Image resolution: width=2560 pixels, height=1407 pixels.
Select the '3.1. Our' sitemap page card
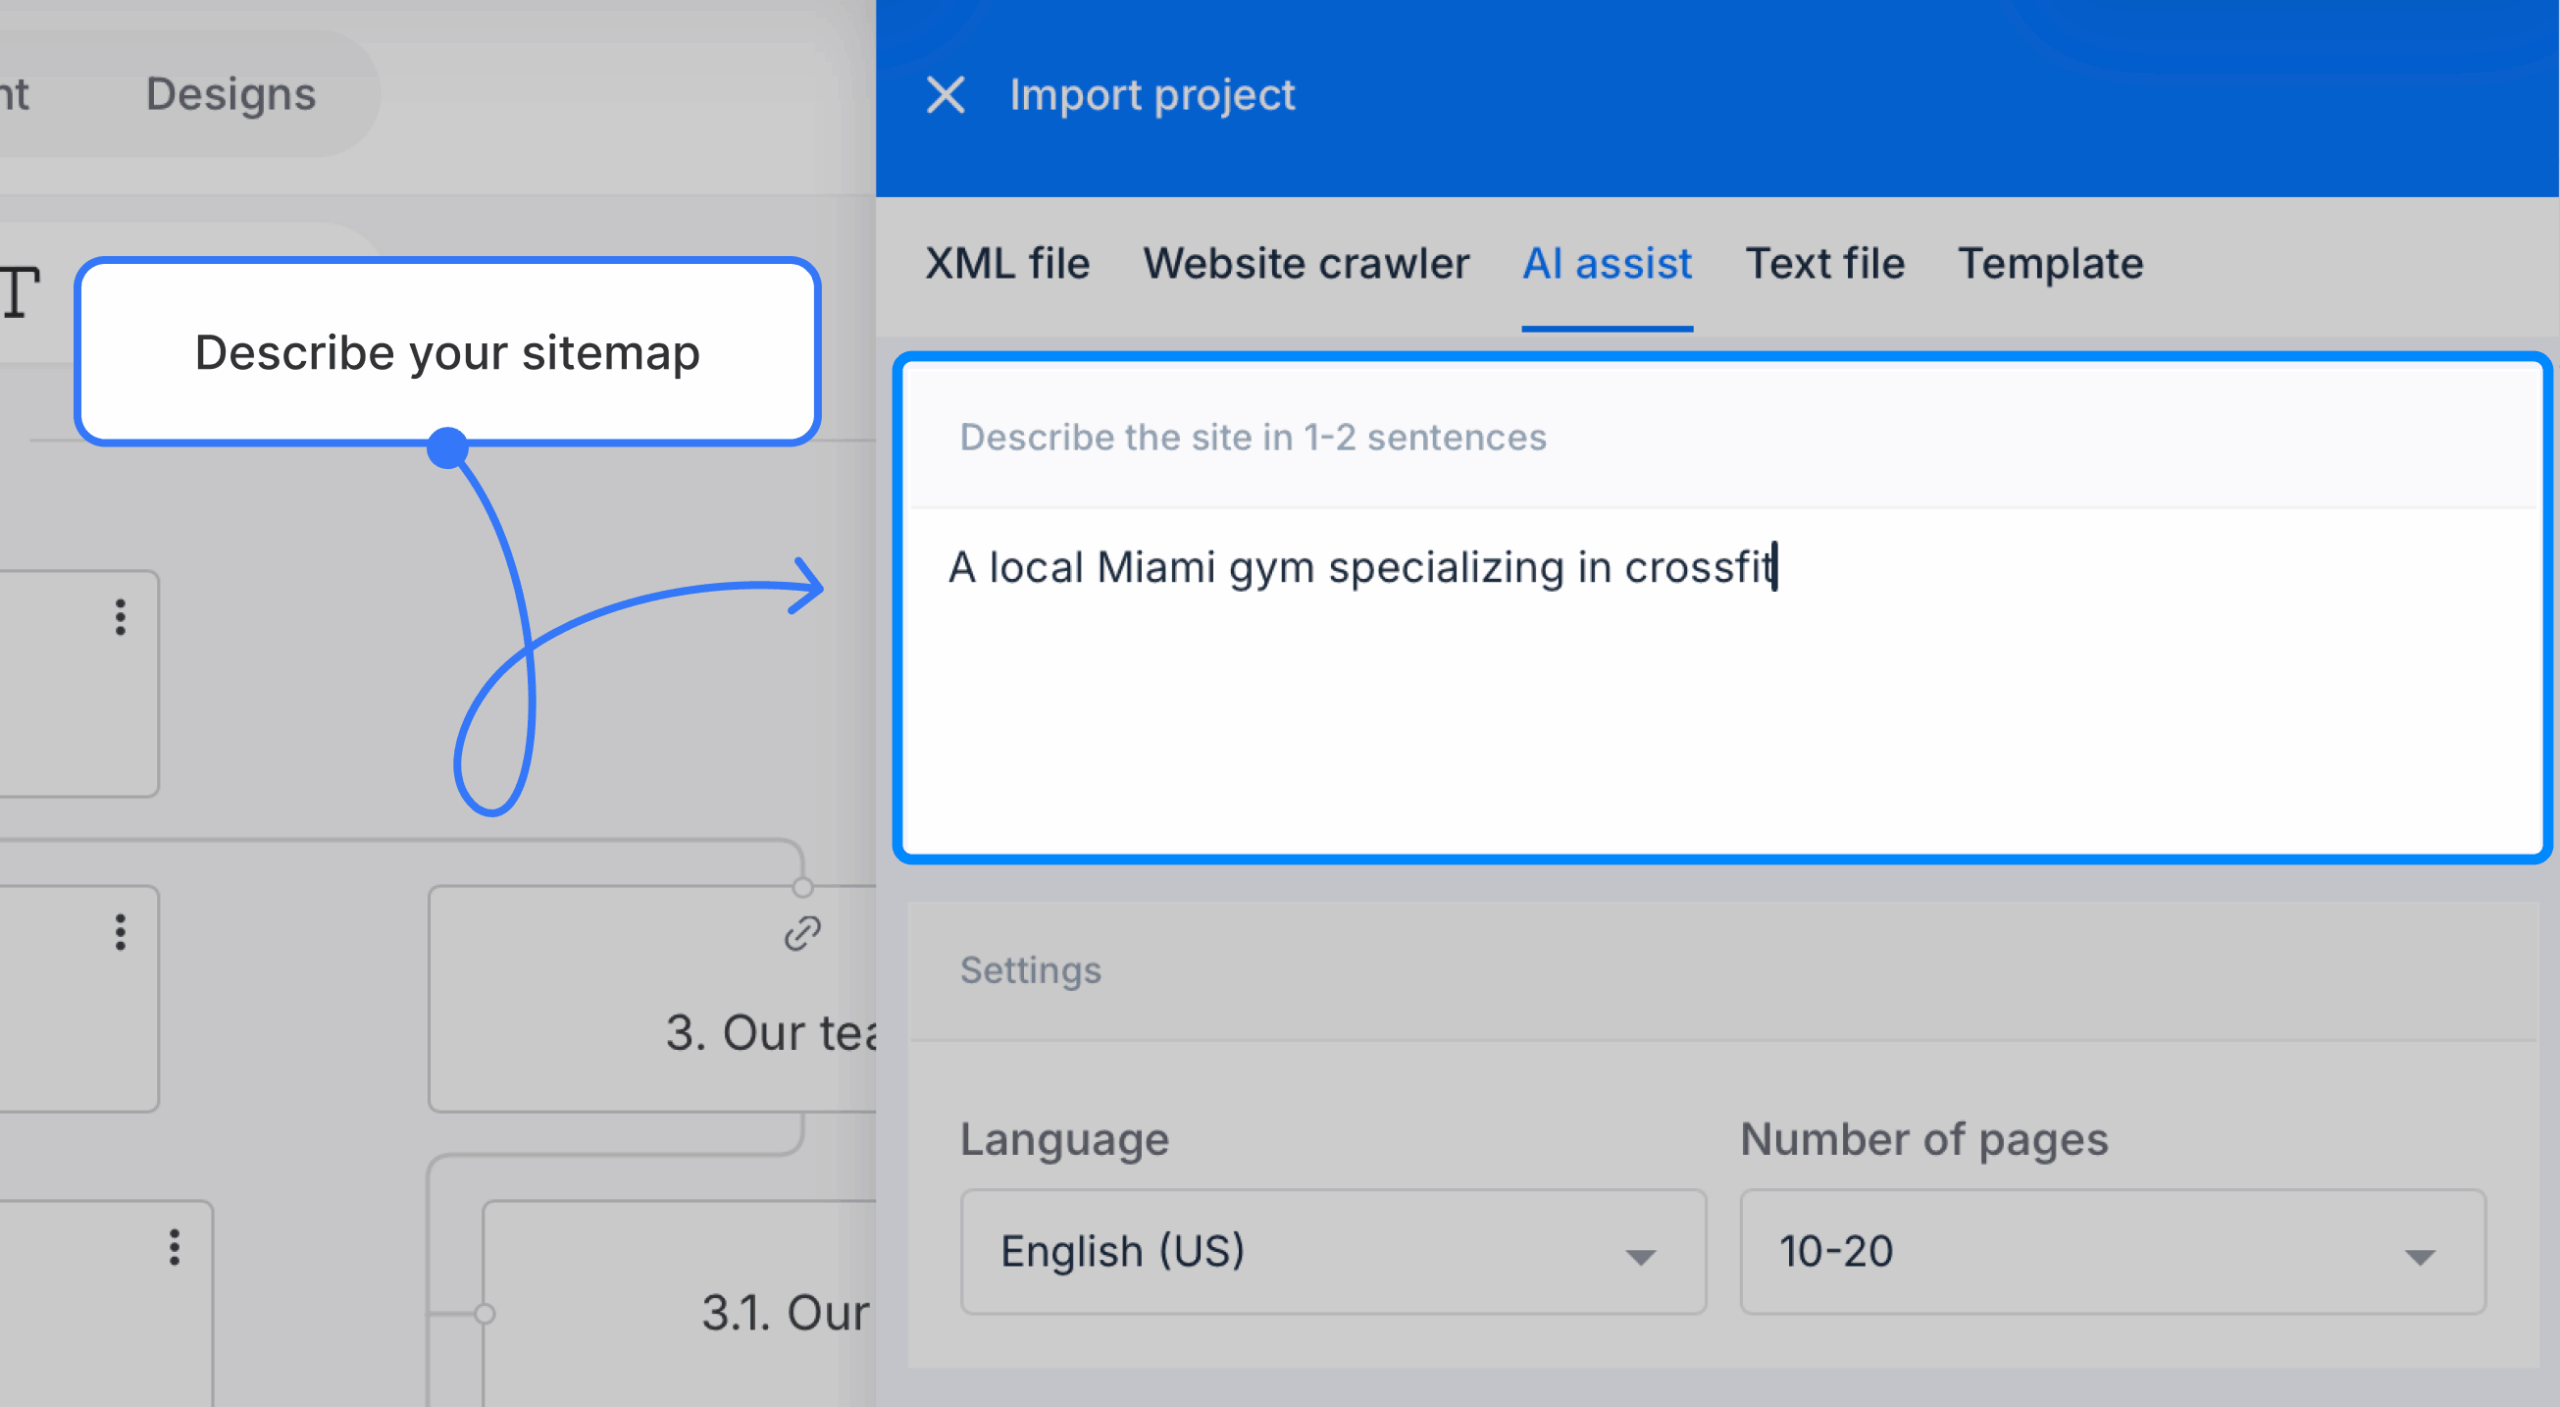coord(680,1304)
